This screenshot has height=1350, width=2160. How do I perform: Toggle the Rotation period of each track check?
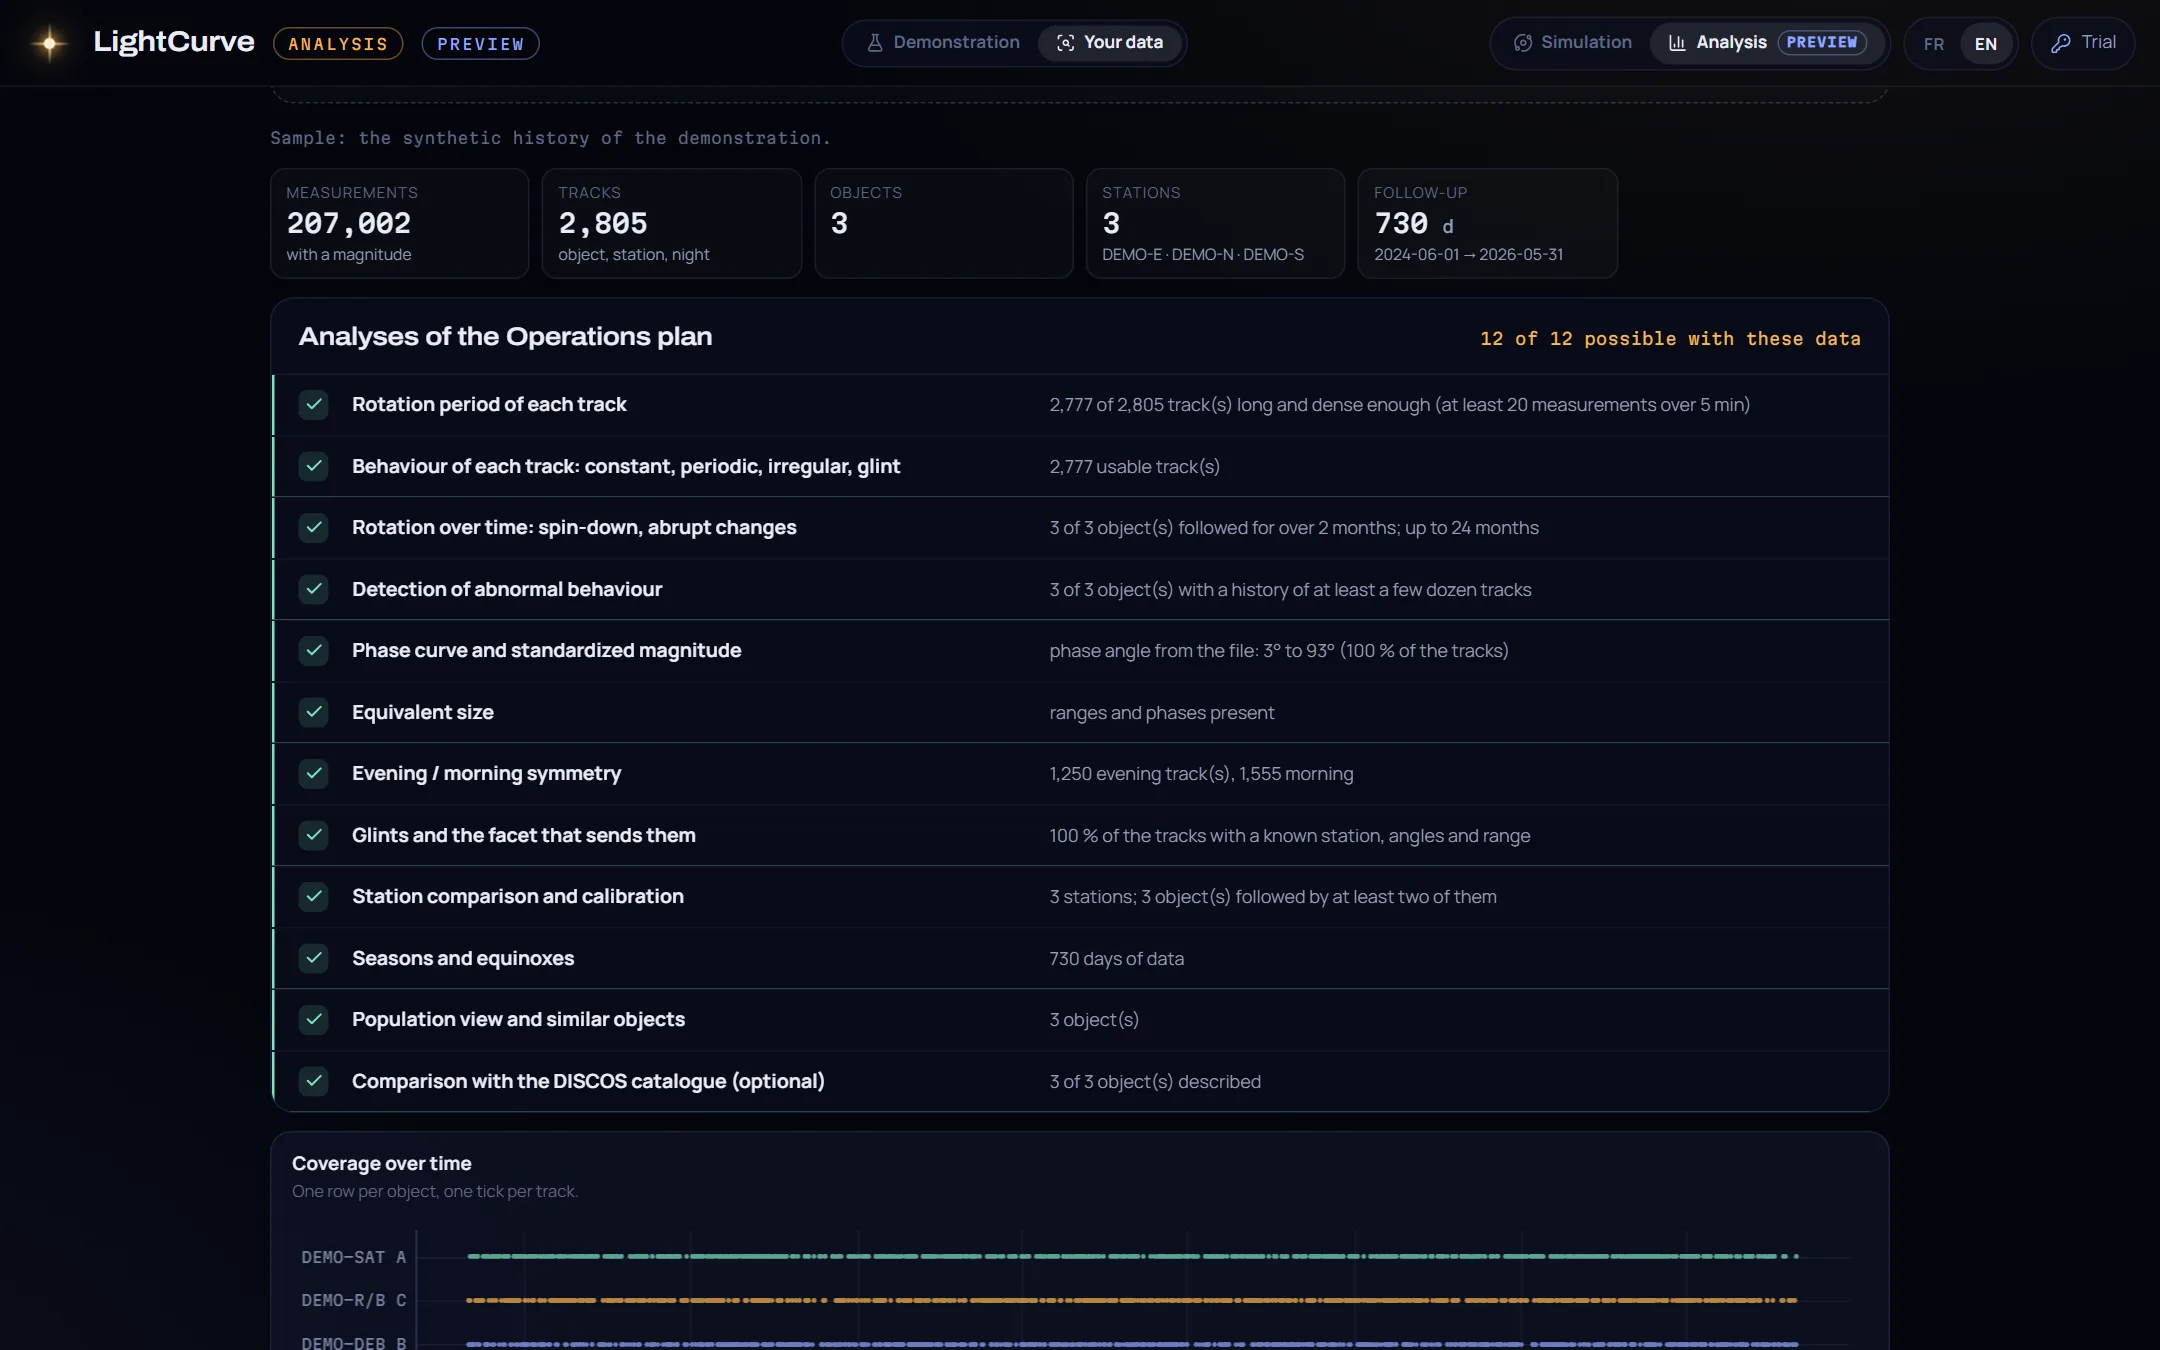314,405
